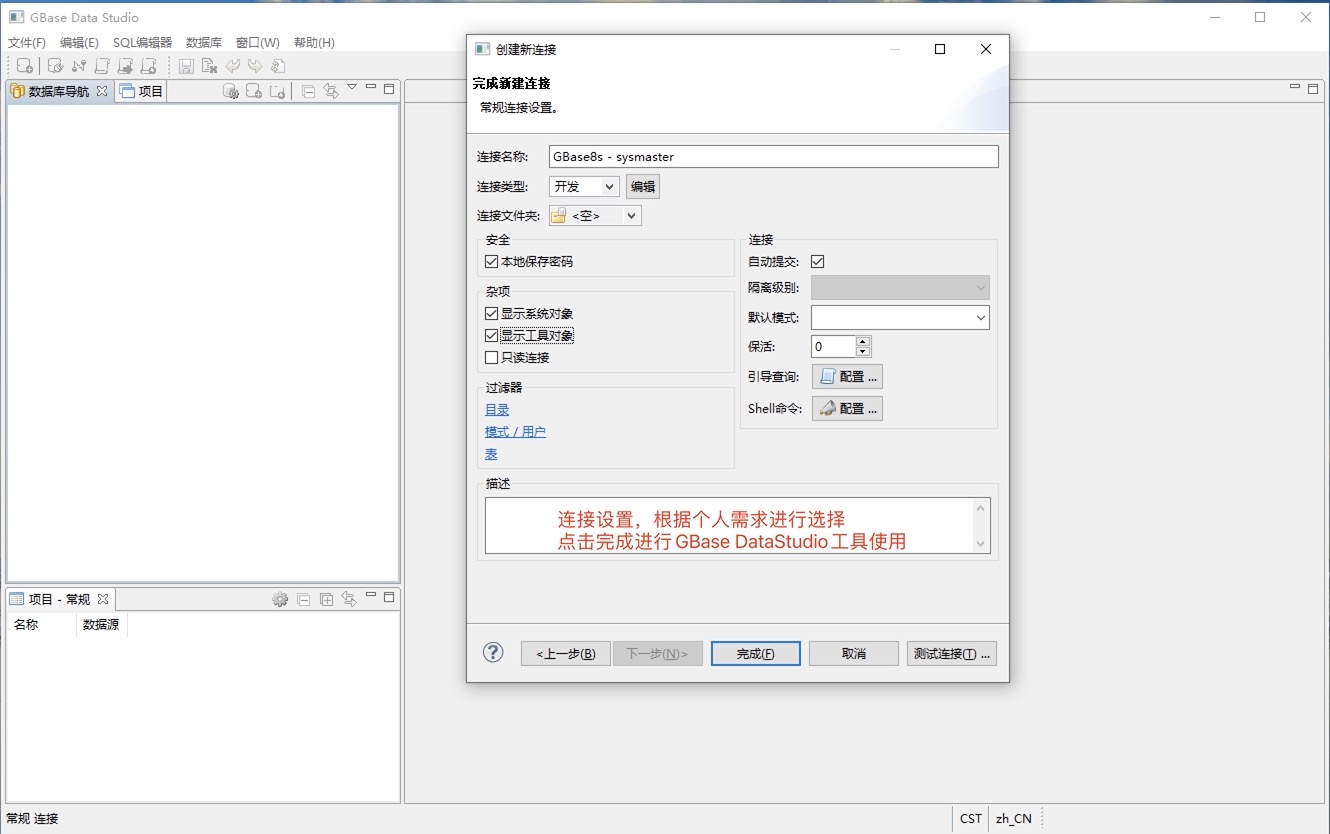Viewport: 1330px width, 834px height.
Task: Open the 数据库 menu
Action: pyautogui.click(x=204, y=43)
